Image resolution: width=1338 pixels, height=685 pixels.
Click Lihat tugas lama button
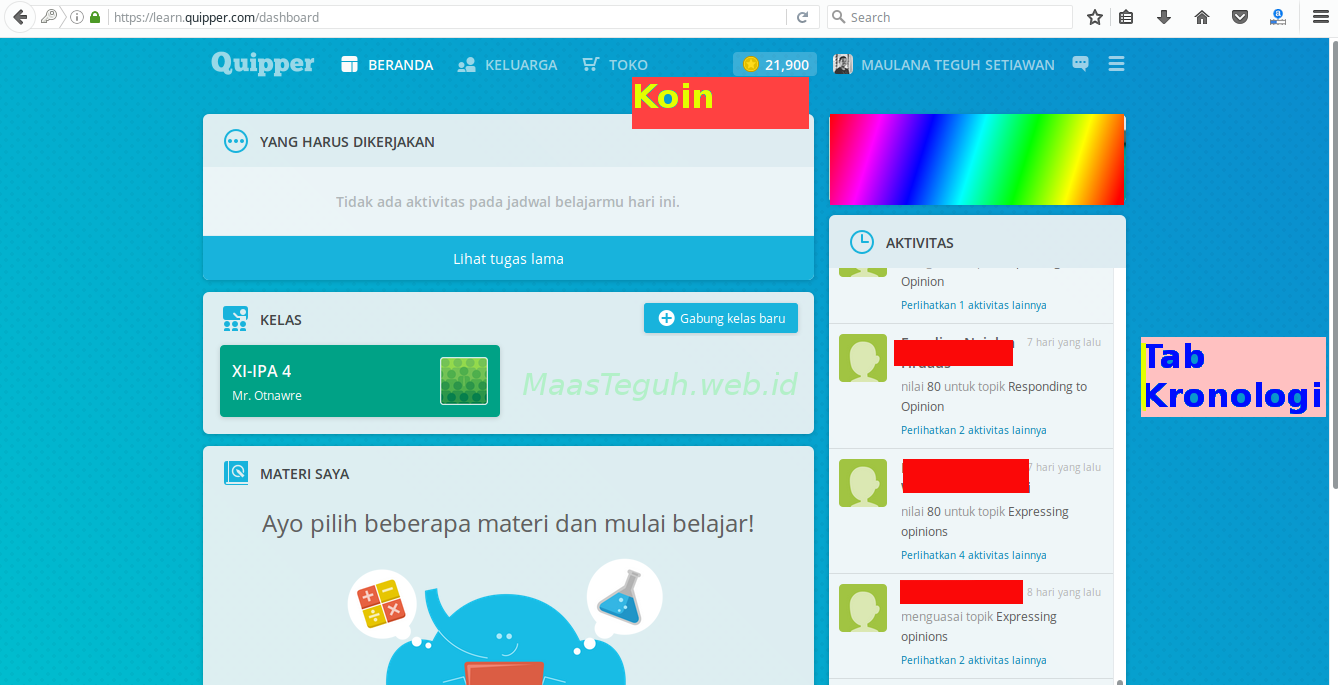point(508,258)
